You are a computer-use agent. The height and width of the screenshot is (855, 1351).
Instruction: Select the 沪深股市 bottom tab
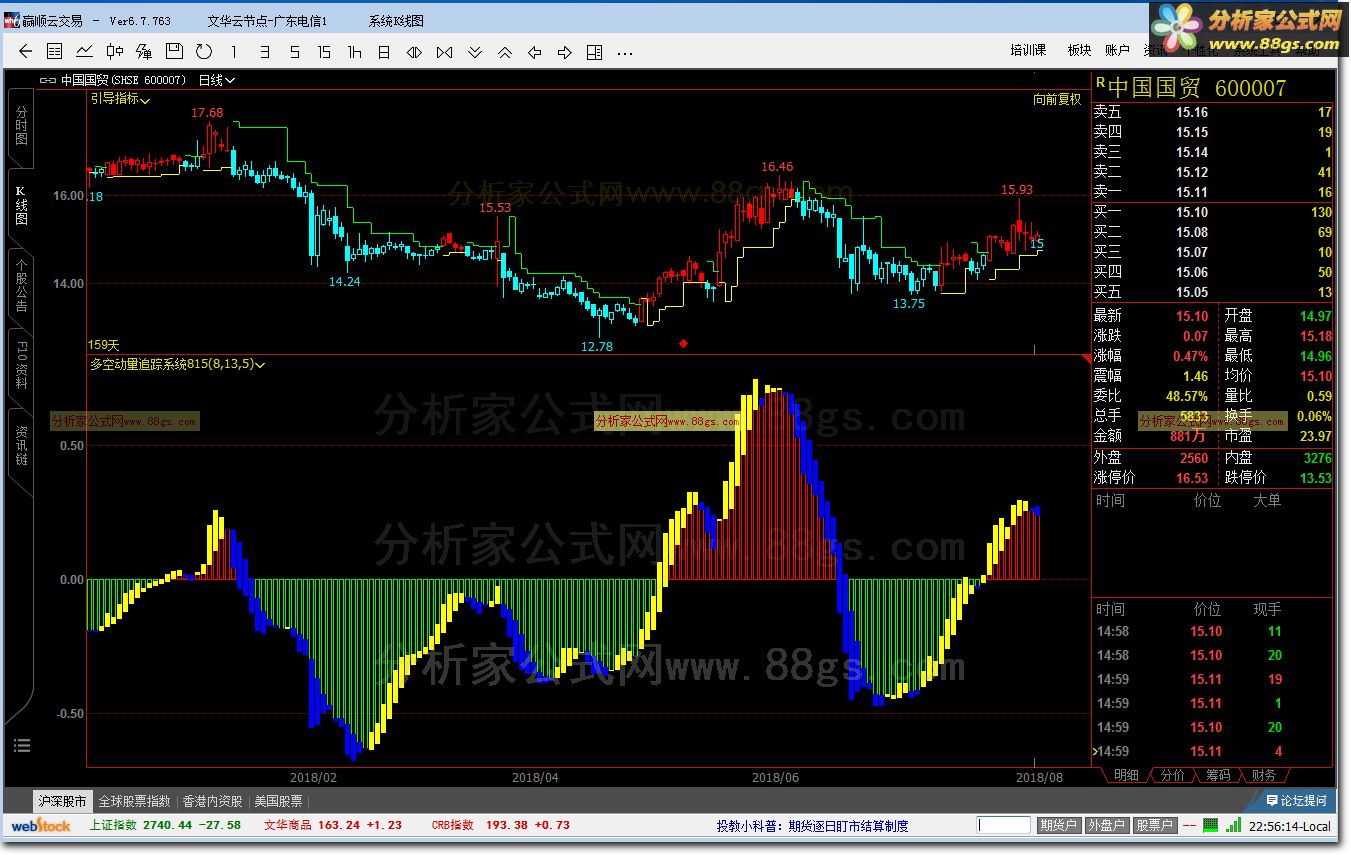63,801
